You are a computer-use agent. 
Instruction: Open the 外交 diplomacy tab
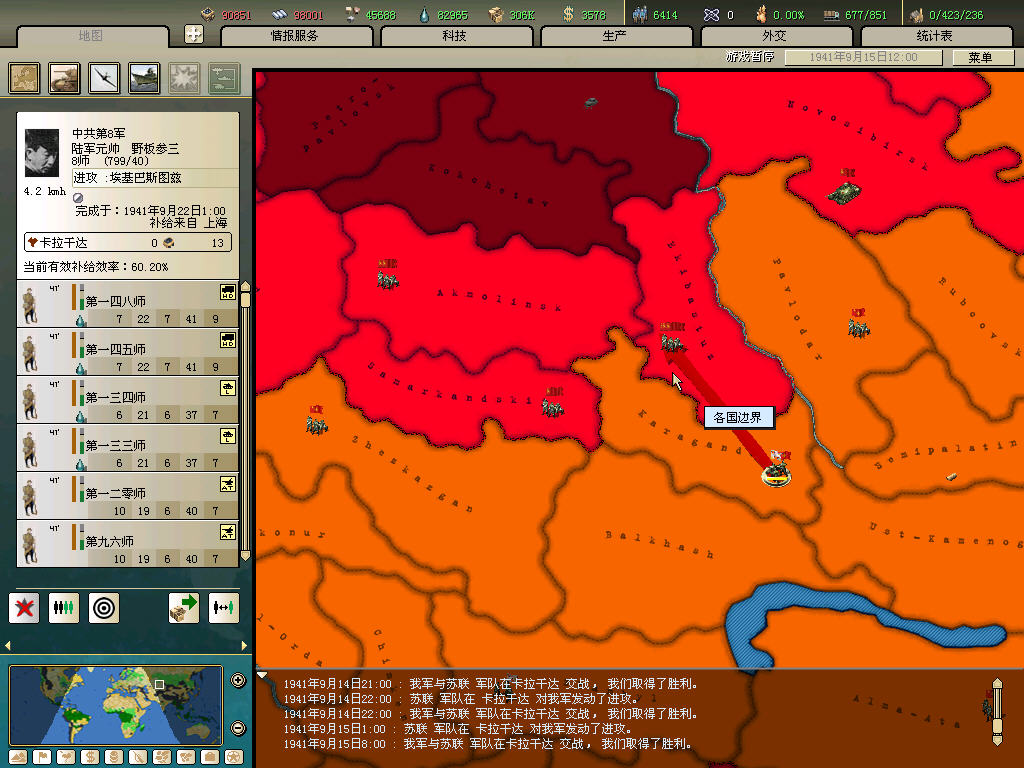click(x=775, y=36)
